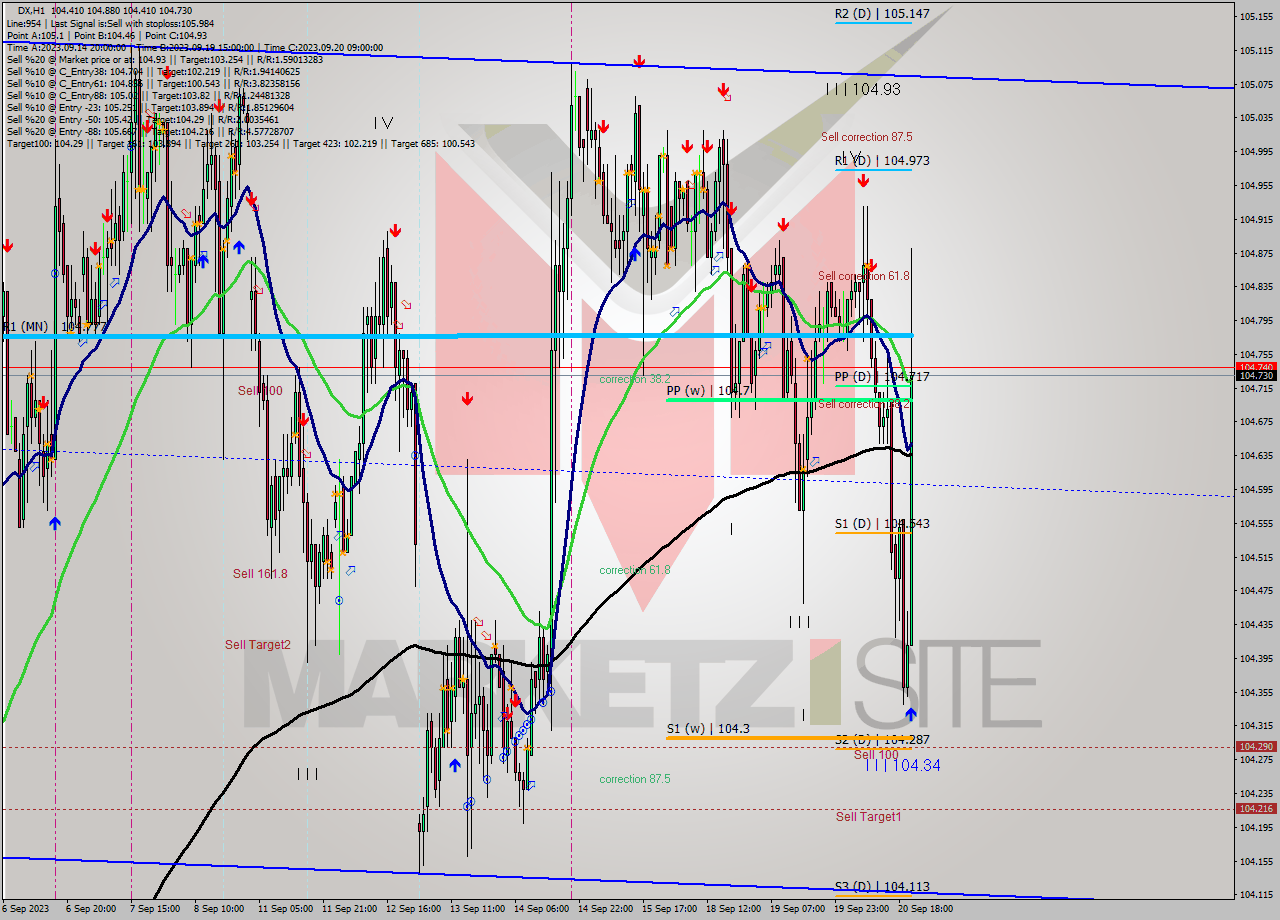Click the S1 (w) | 104.3 weekly support label

click(x=708, y=729)
